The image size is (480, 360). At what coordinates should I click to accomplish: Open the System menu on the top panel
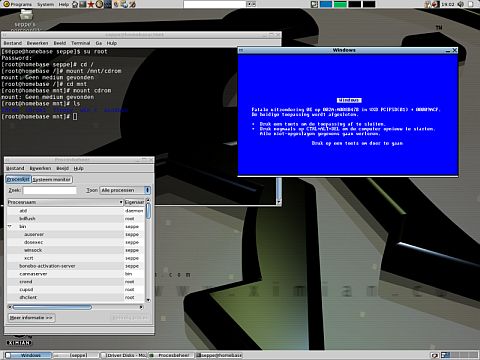tap(45, 4)
